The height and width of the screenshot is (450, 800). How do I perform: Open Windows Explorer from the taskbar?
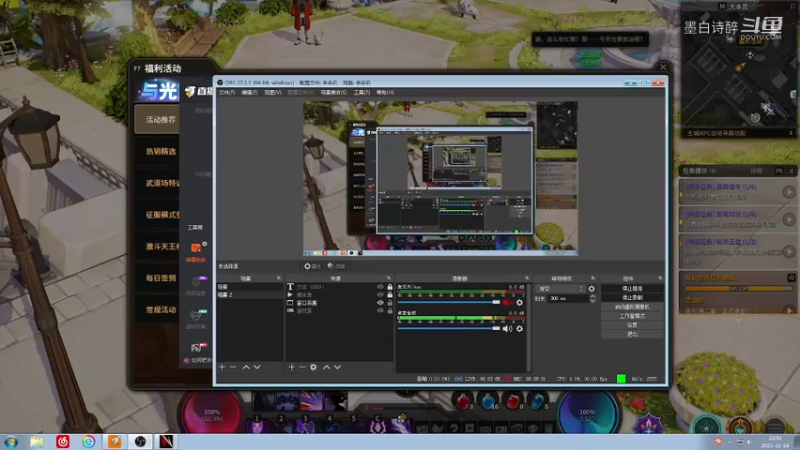point(37,441)
